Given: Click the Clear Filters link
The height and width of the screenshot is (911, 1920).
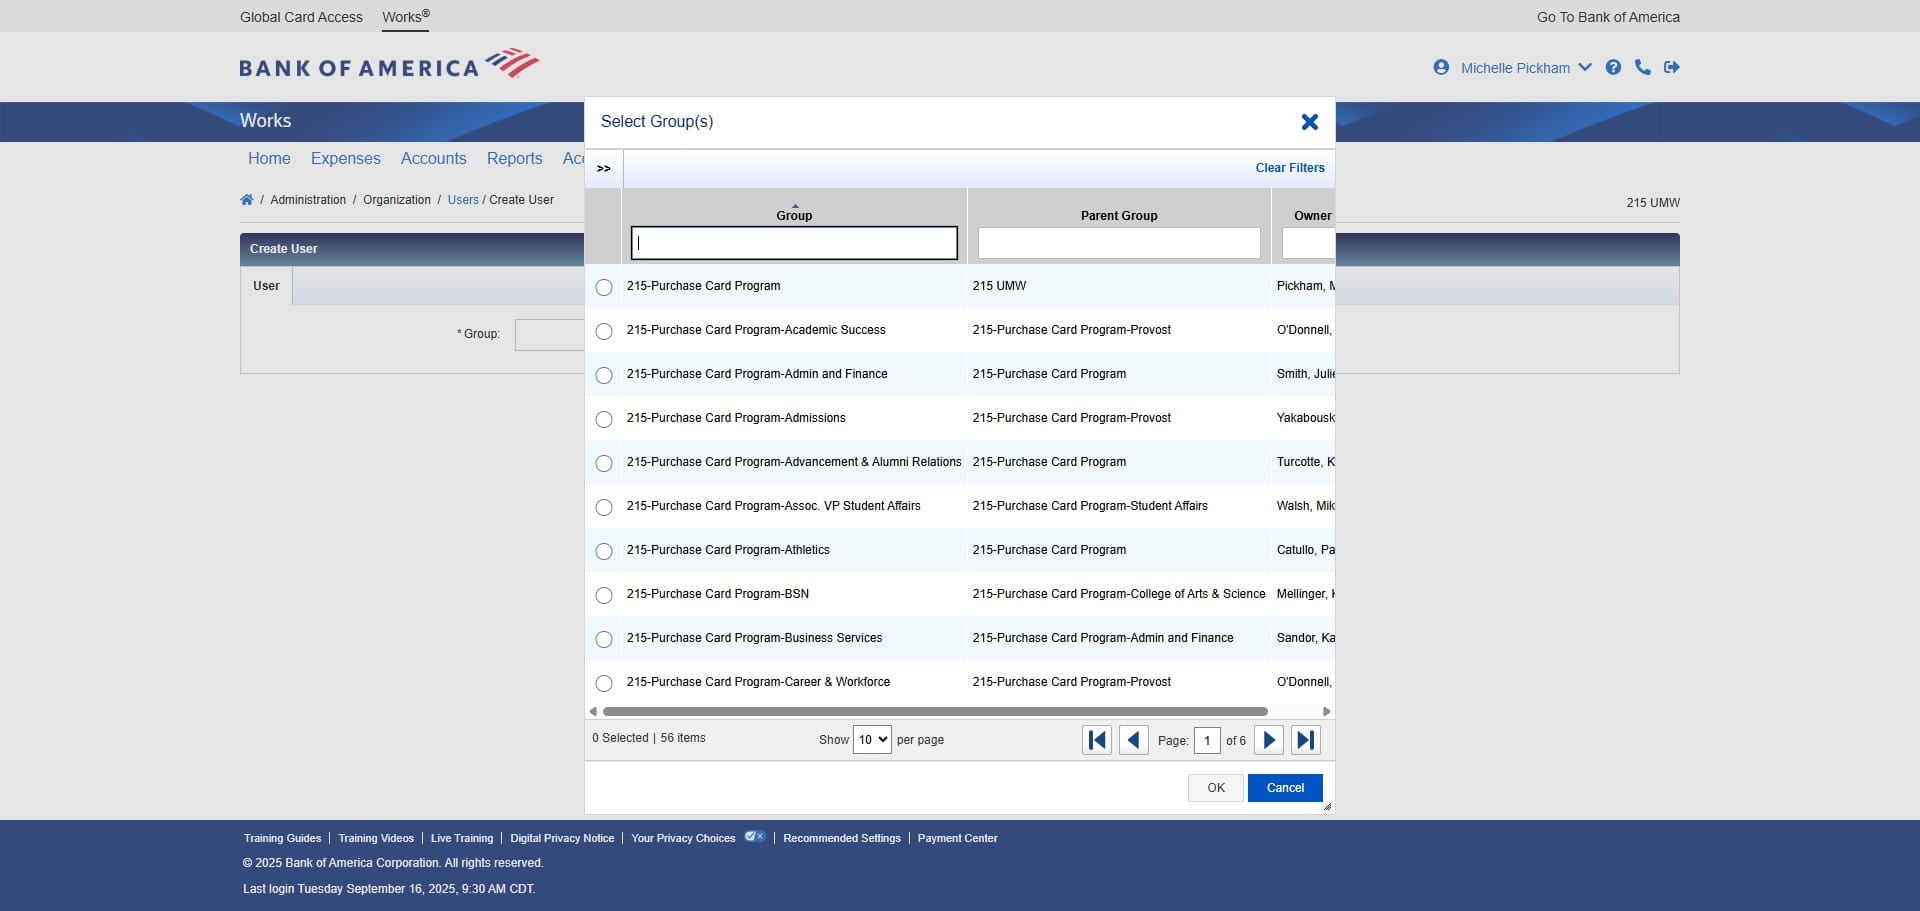Looking at the screenshot, I should coord(1290,168).
